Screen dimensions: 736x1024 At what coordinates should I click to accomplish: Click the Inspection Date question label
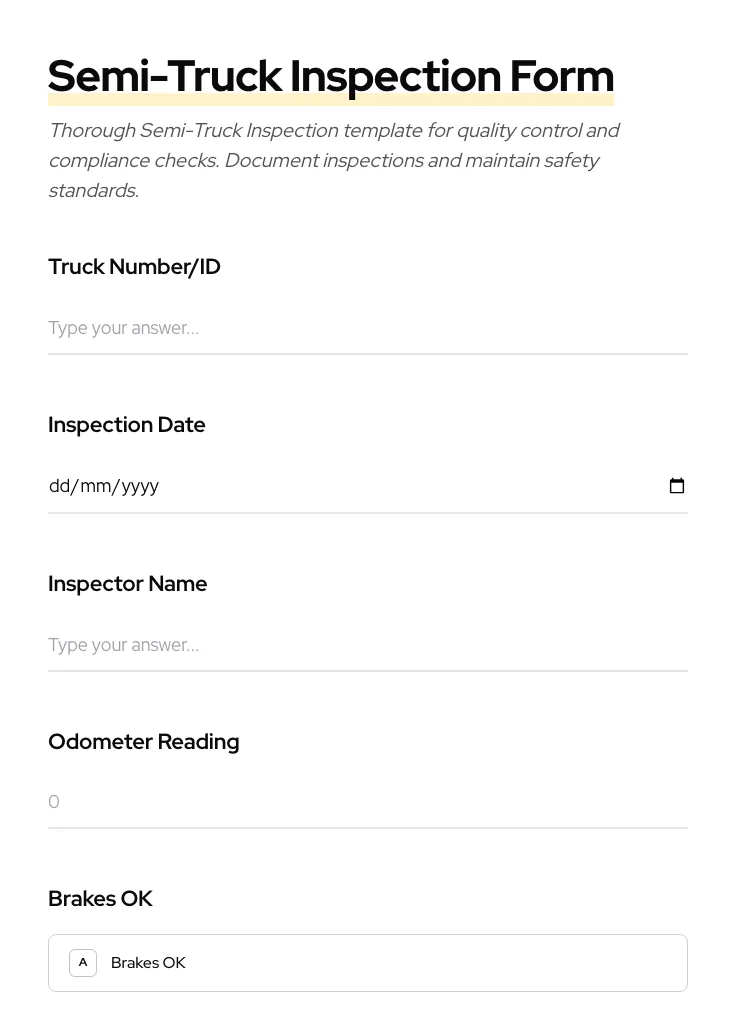127,424
